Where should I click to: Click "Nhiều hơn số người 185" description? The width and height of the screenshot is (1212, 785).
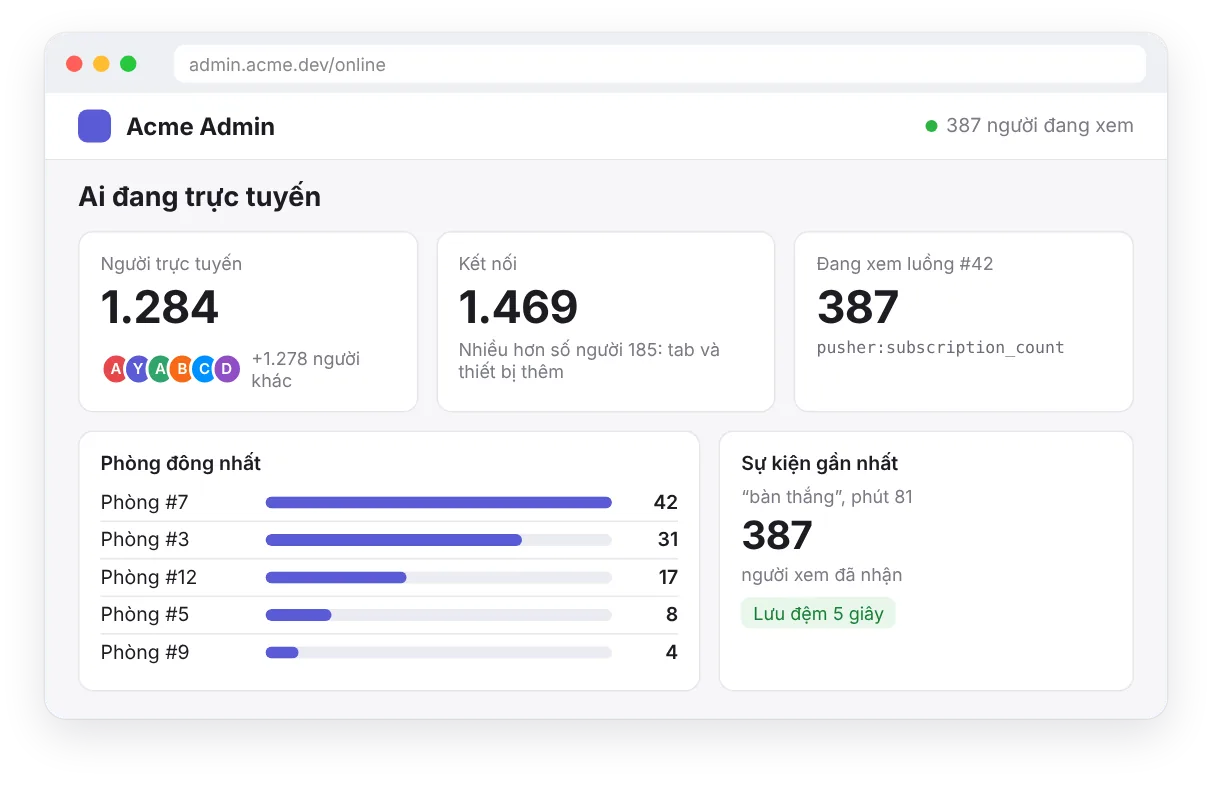pos(589,361)
